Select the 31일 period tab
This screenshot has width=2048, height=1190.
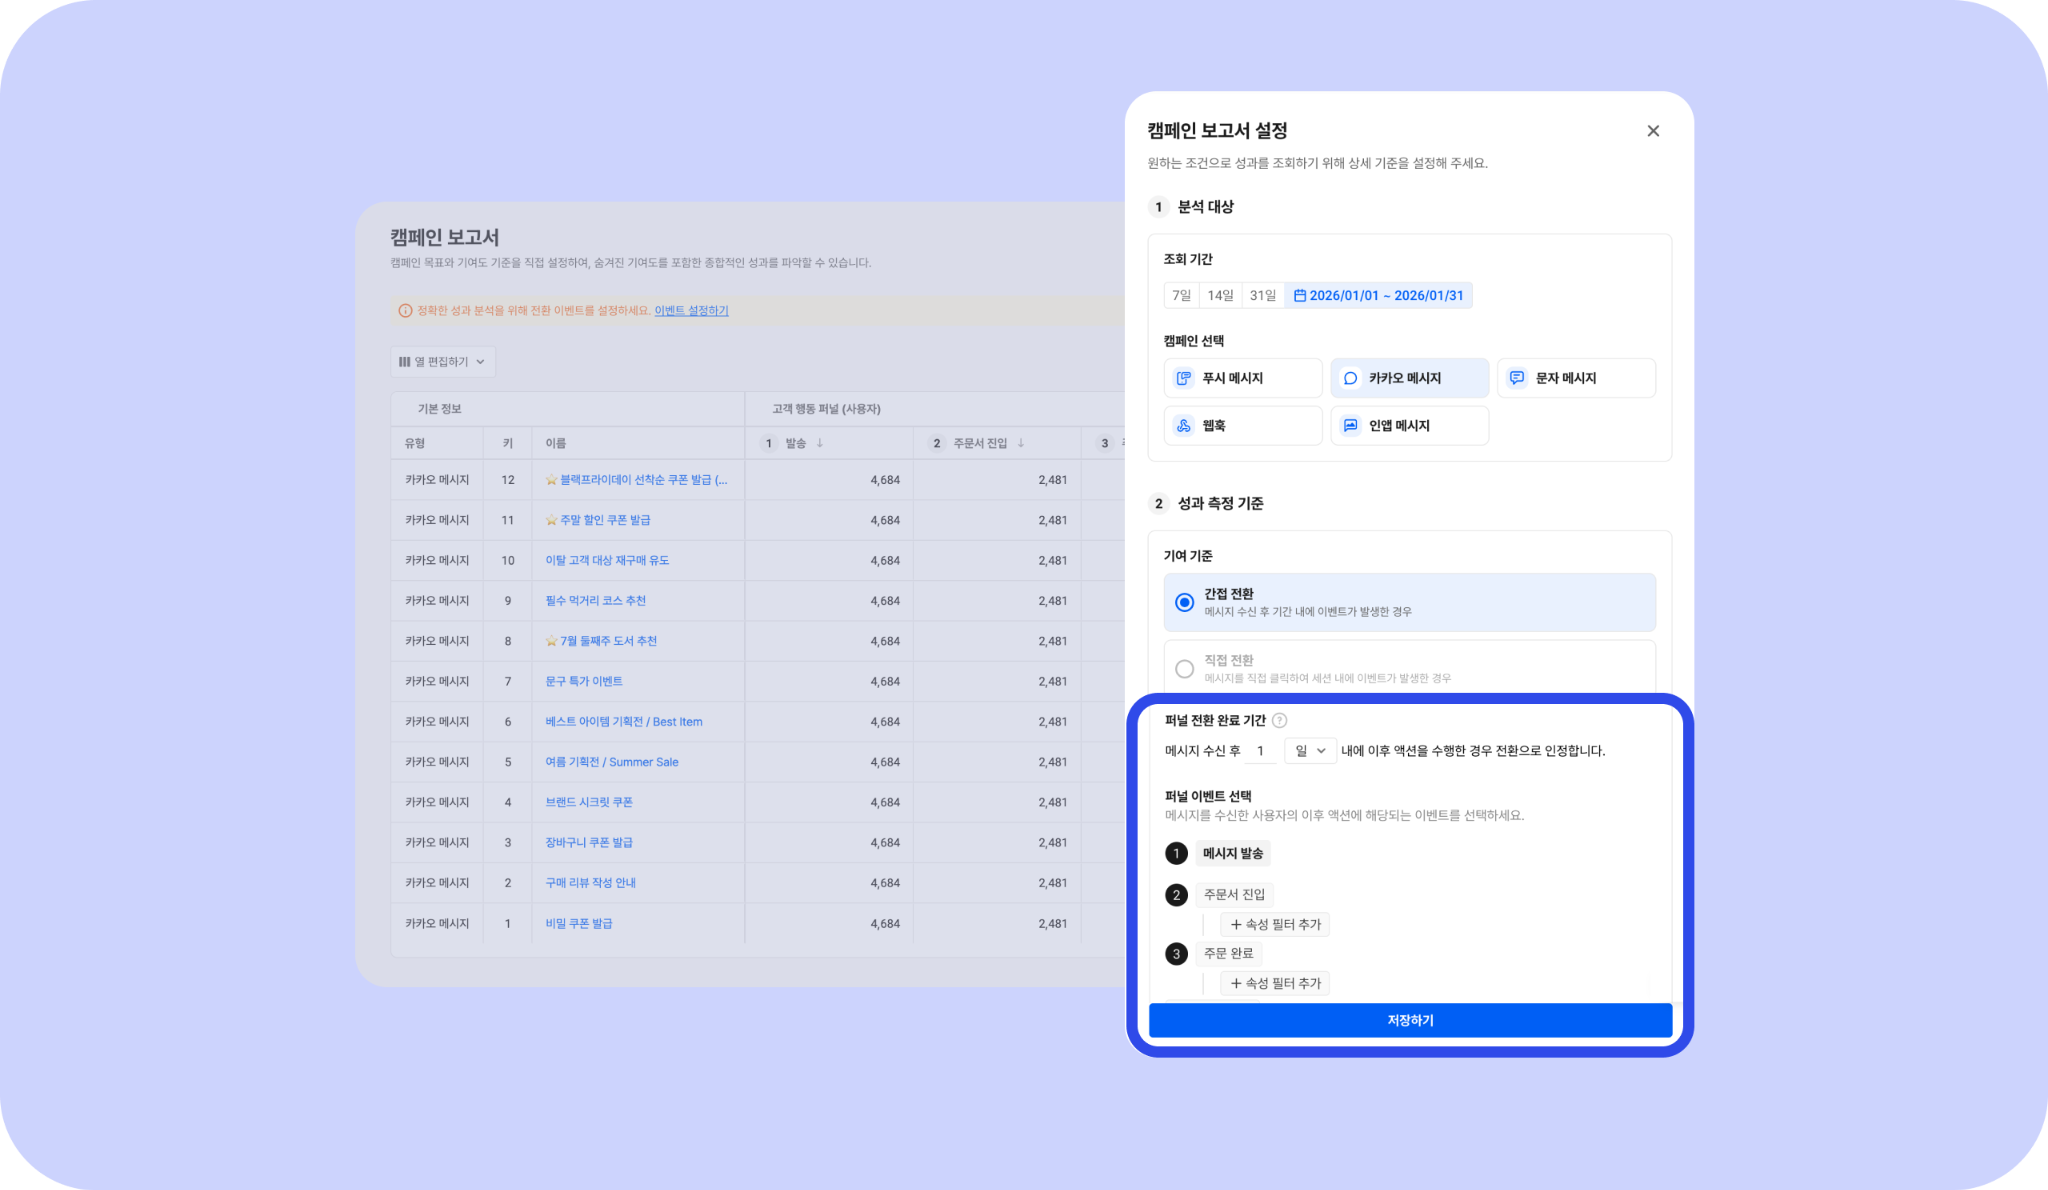tap(1263, 296)
